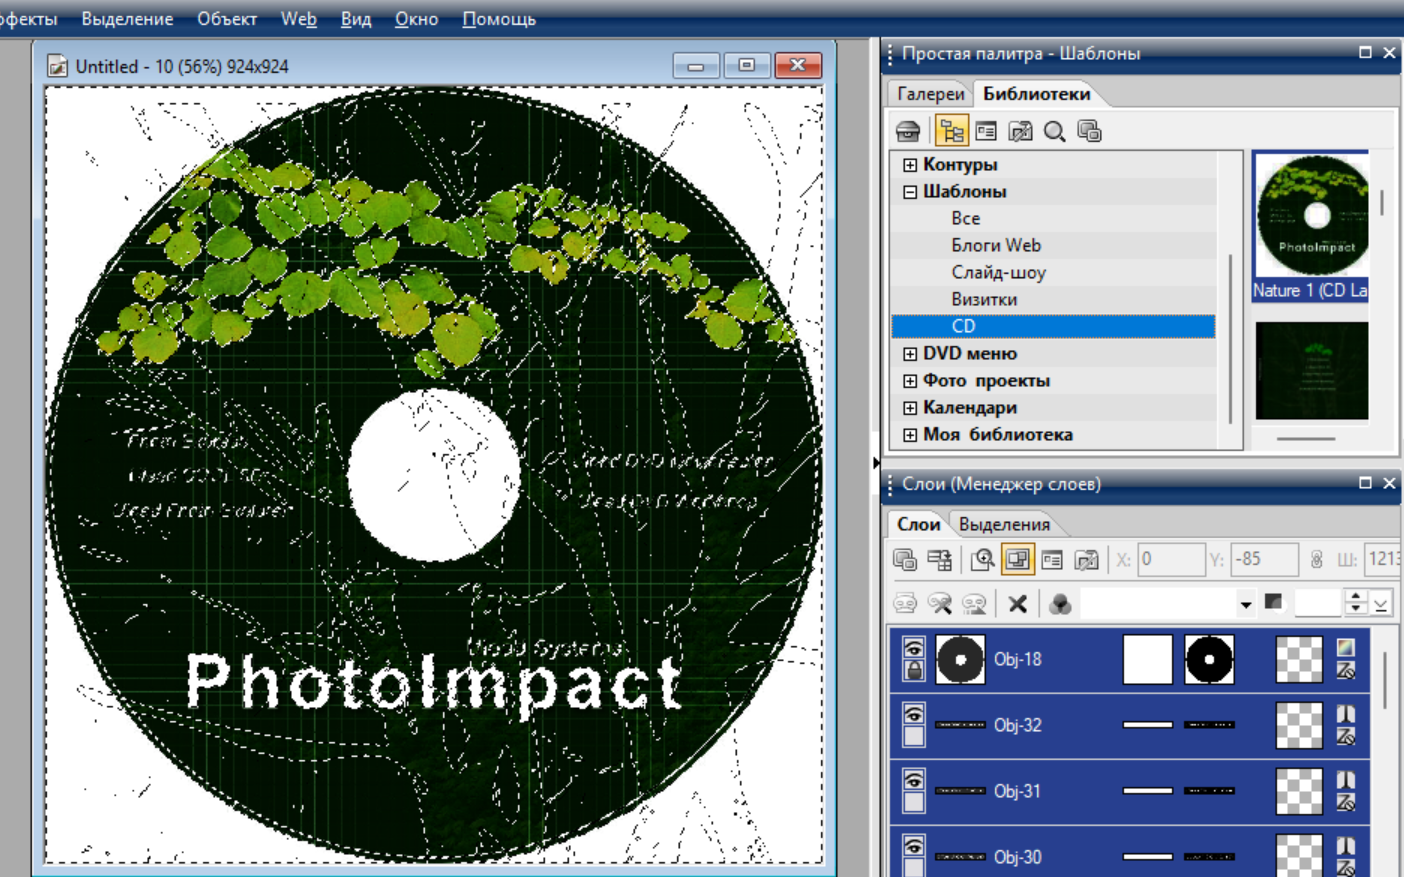Viewport: 1404px width, 877px height.
Task: Hide the Obj-32 layer with its eye icon
Action: pos(914,714)
